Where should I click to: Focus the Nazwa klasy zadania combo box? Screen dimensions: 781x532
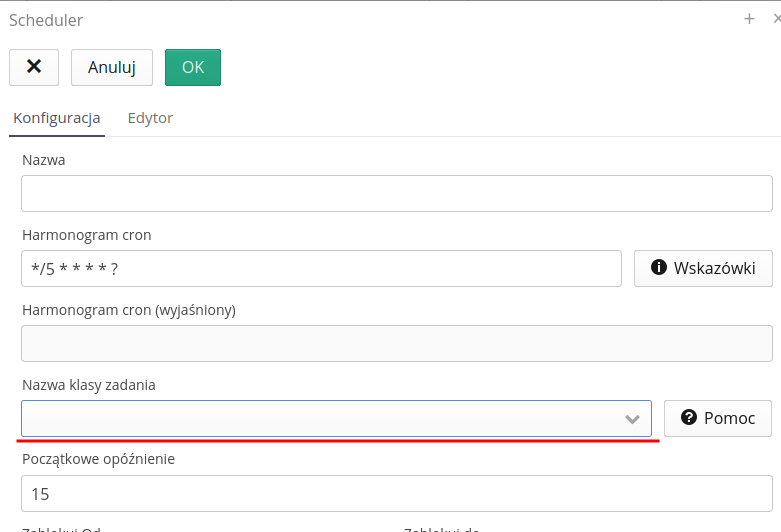click(320, 419)
